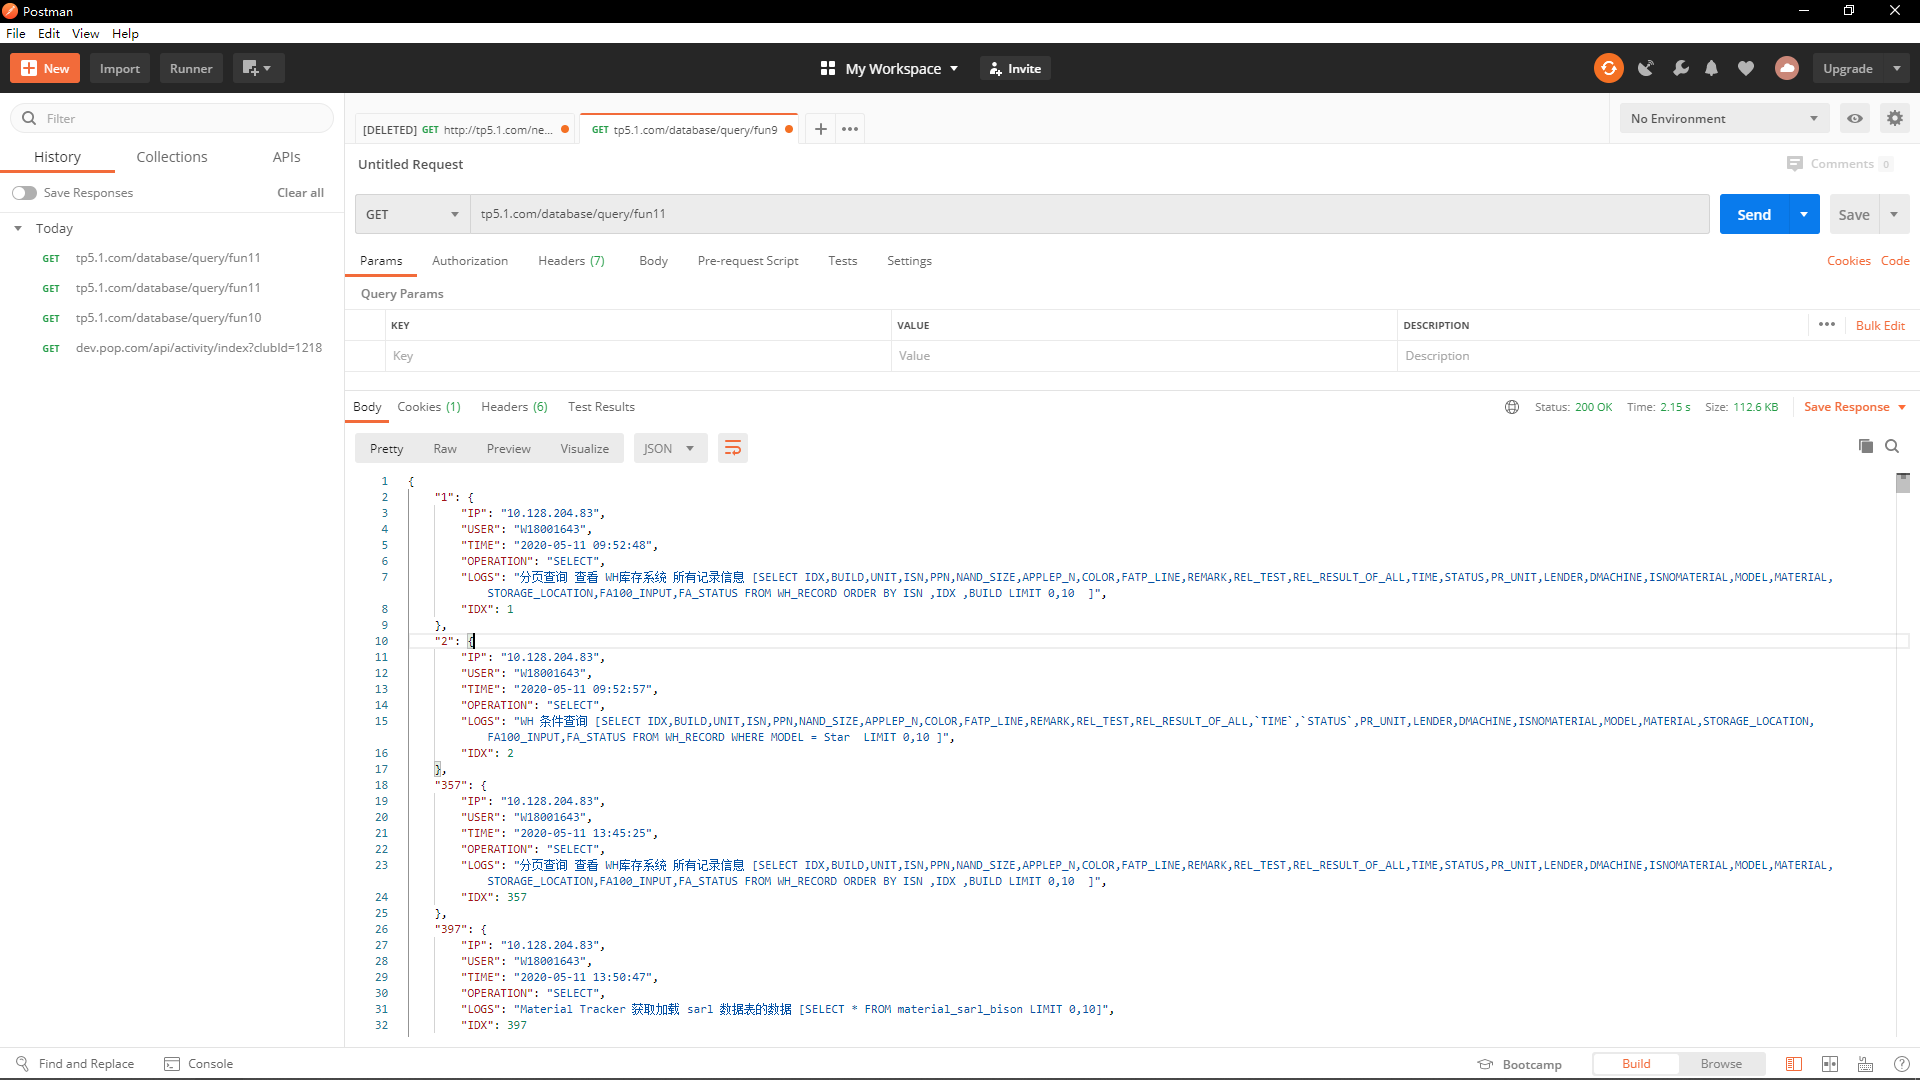Click the sync status icon

click(x=1608, y=68)
